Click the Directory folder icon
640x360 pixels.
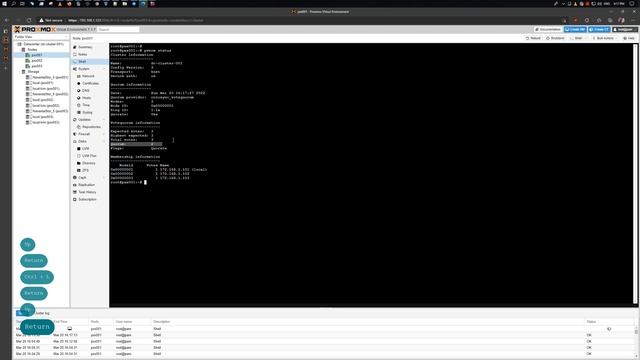79,163
